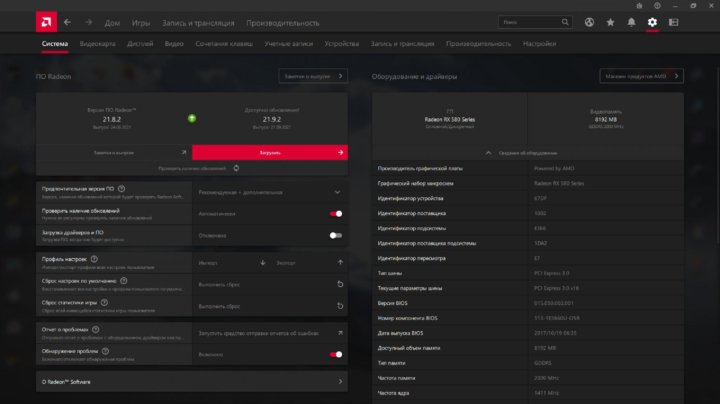Screen dimensions: 720x404
Task: Go back using the left arrow
Action: pos(67,21)
